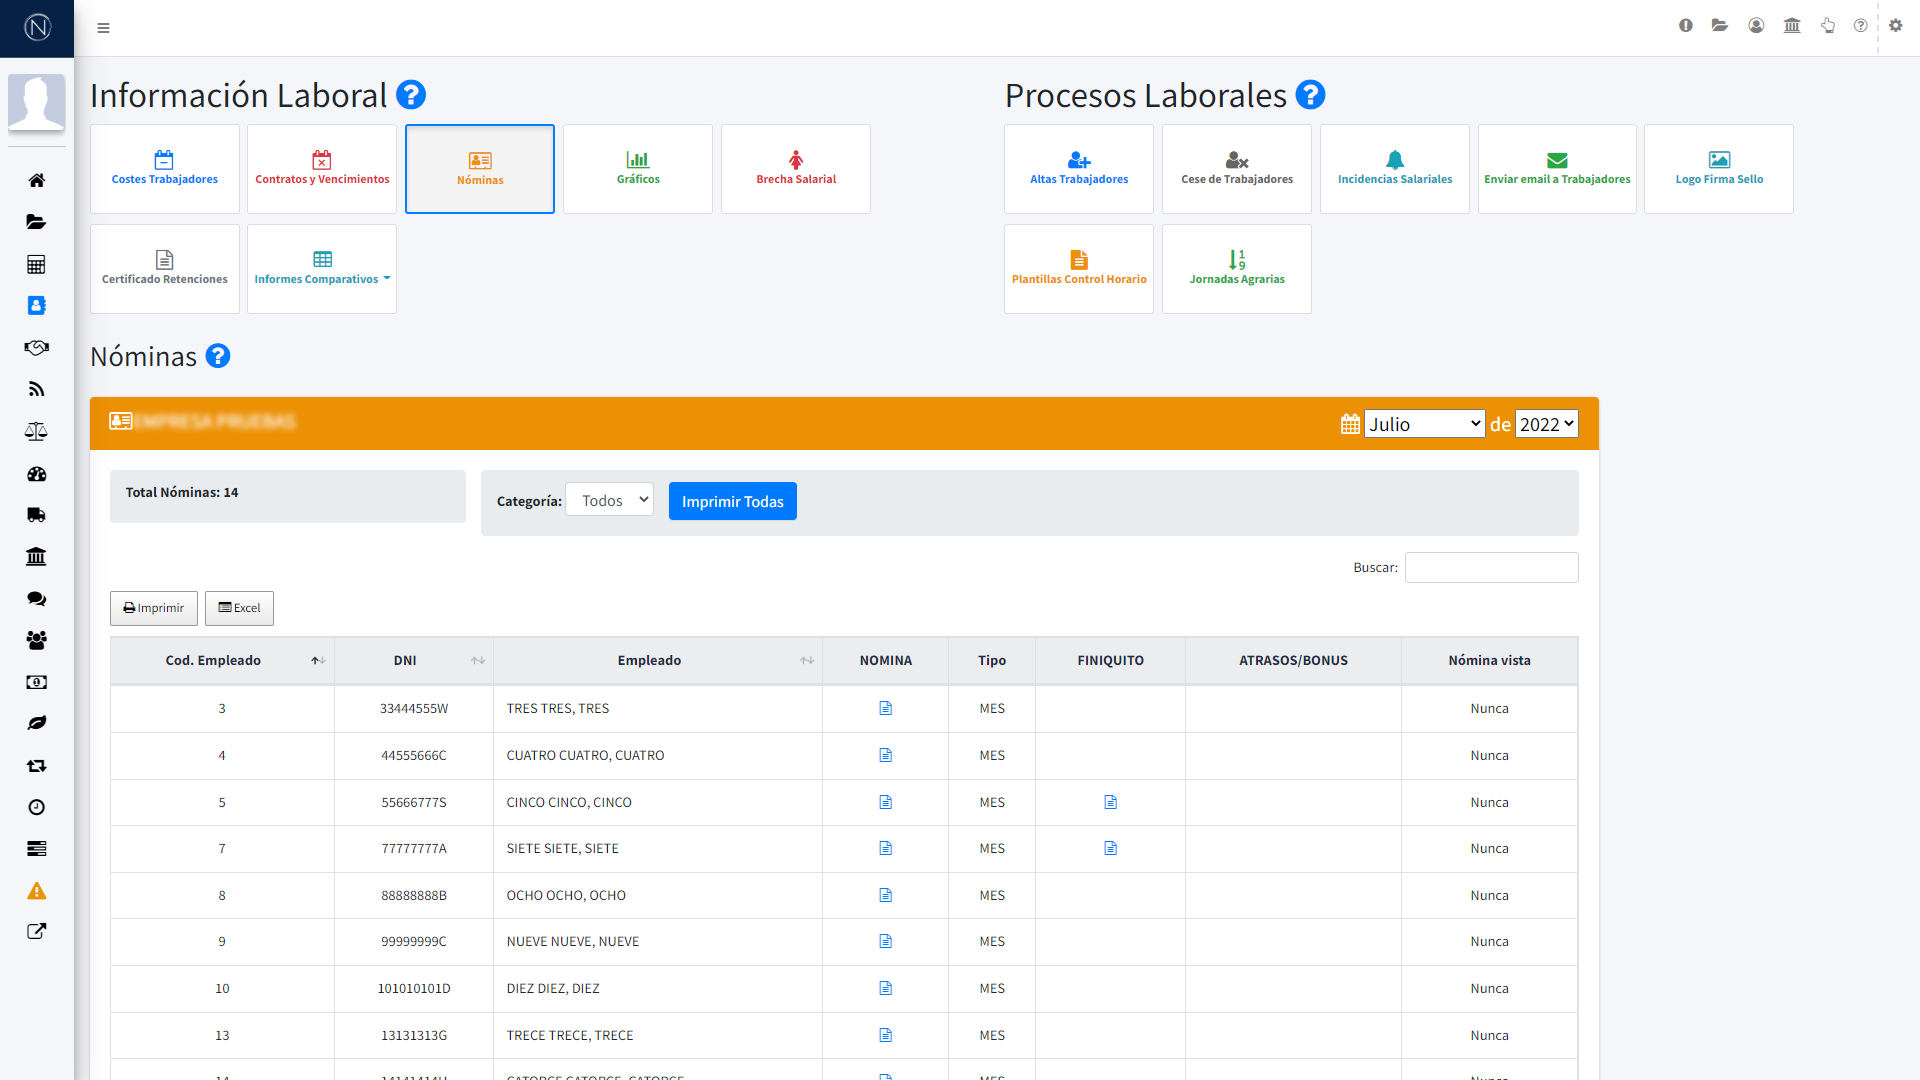The height and width of the screenshot is (1080, 1920).
Task: Click the home icon in sidebar
Action: coord(37,180)
